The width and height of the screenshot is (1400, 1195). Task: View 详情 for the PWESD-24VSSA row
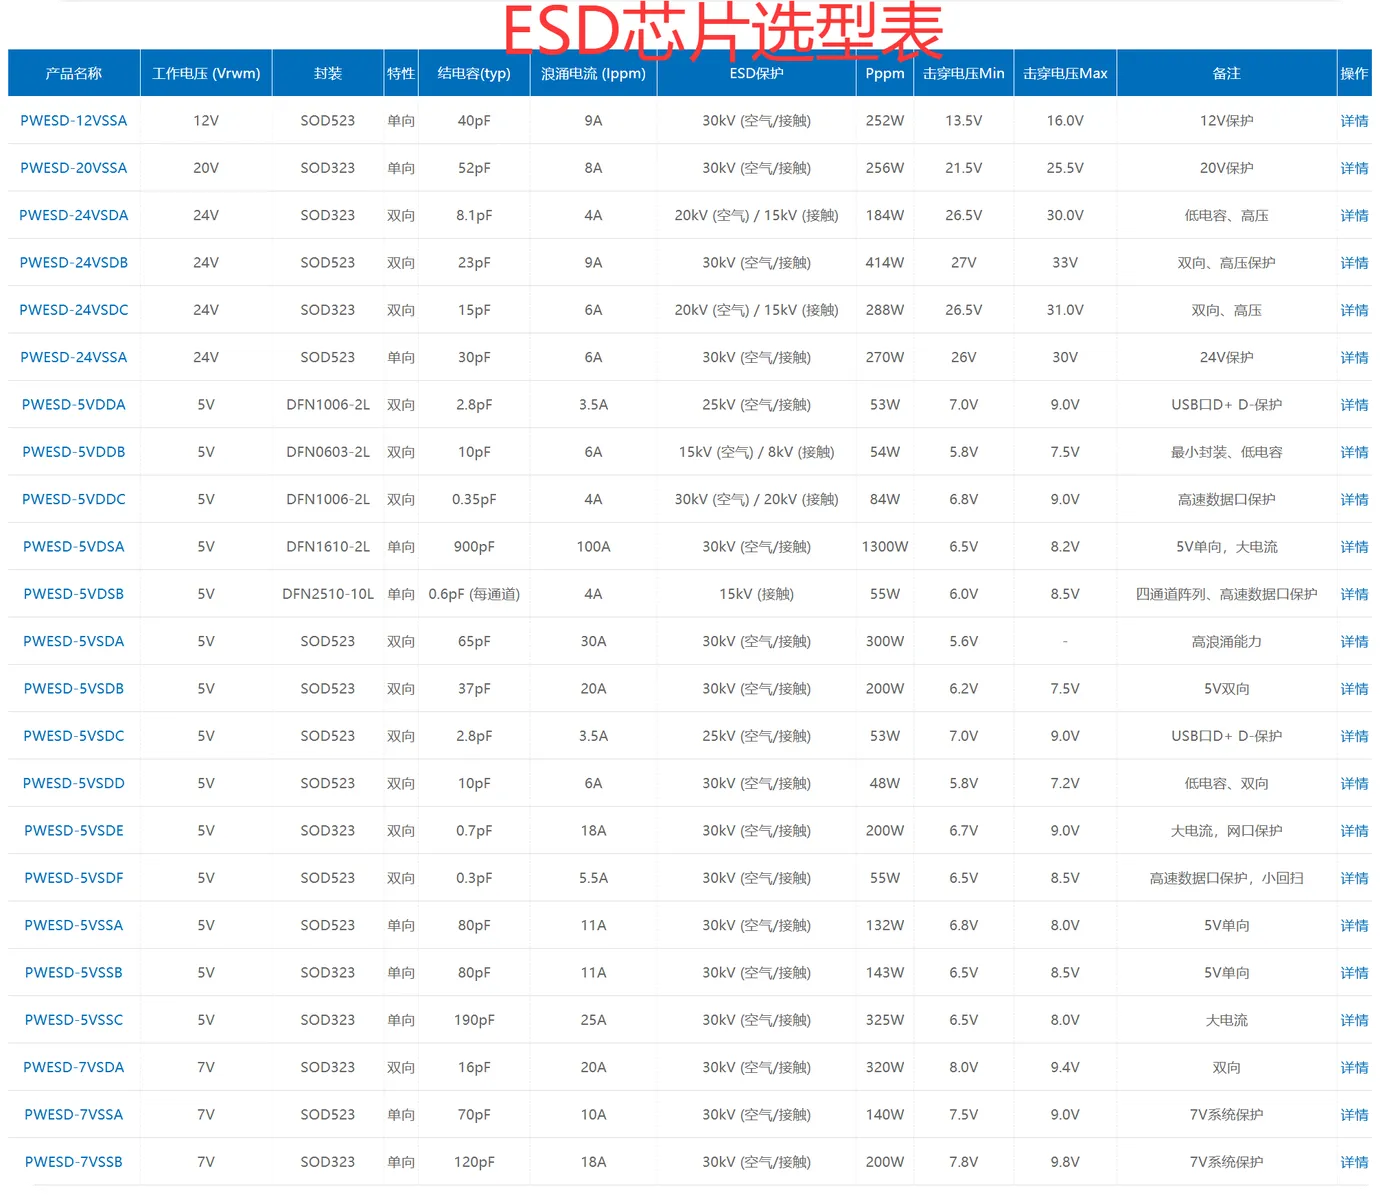pyautogui.click(x=1354, y=358)
